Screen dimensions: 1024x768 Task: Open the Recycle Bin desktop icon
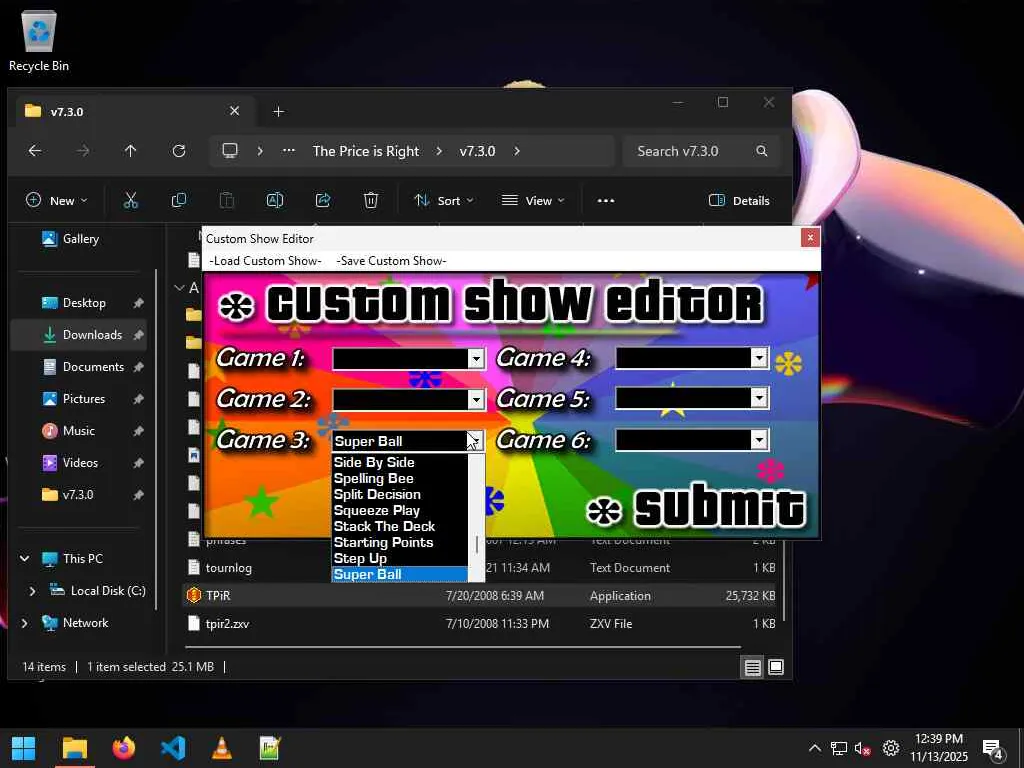tap(39, 42)
